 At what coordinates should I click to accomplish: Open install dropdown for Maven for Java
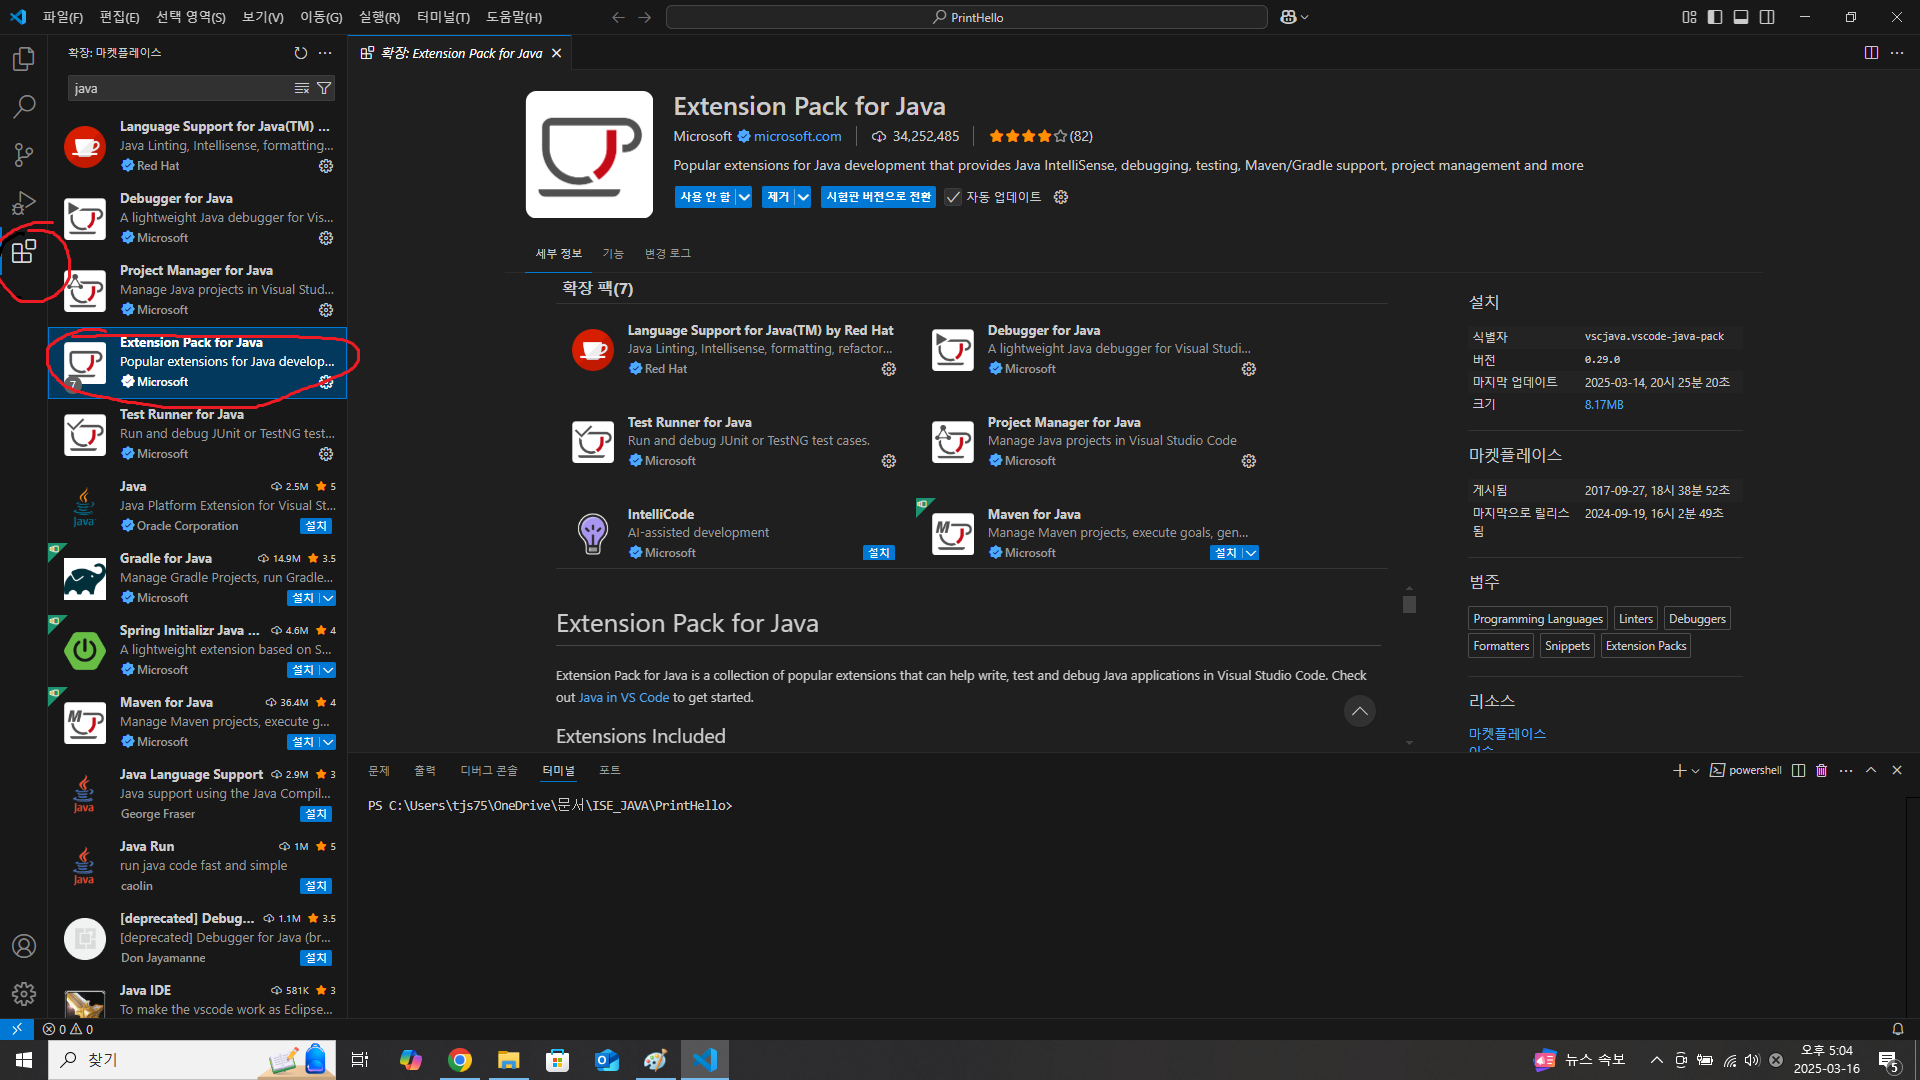tap(327, 742)
